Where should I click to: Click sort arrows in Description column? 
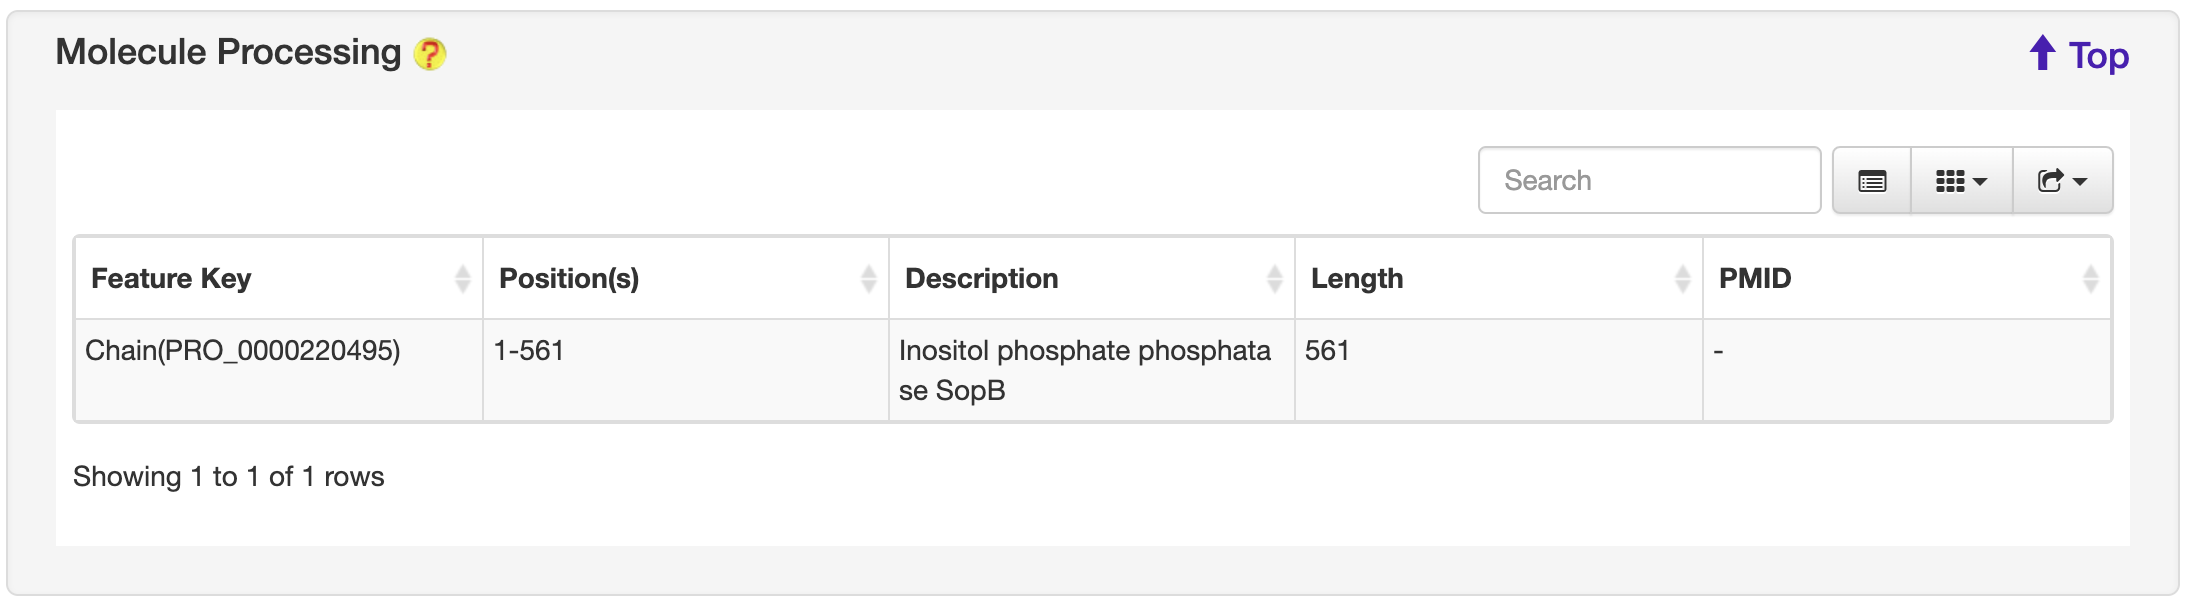pos(1274,279)
